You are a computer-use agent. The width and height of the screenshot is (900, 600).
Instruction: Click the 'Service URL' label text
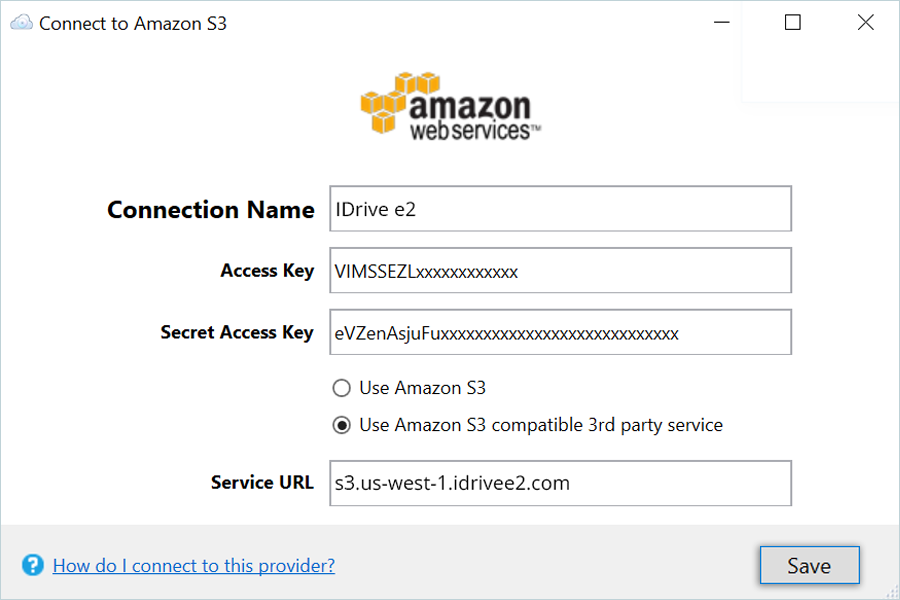coord(262,483)
